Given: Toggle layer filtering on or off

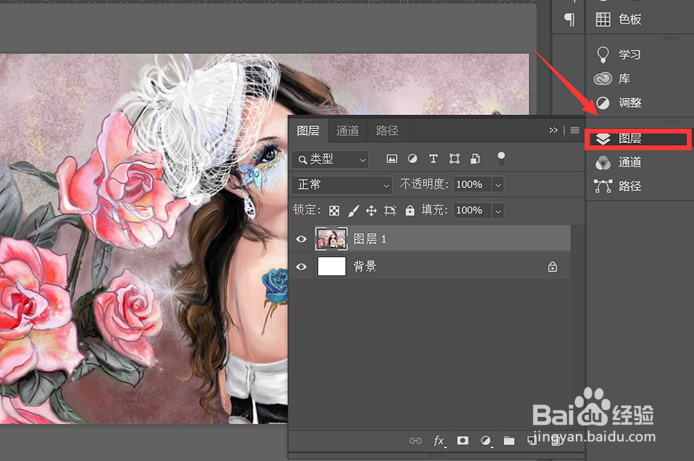Looking at the screenshot, I should click(x=501, y=158).
